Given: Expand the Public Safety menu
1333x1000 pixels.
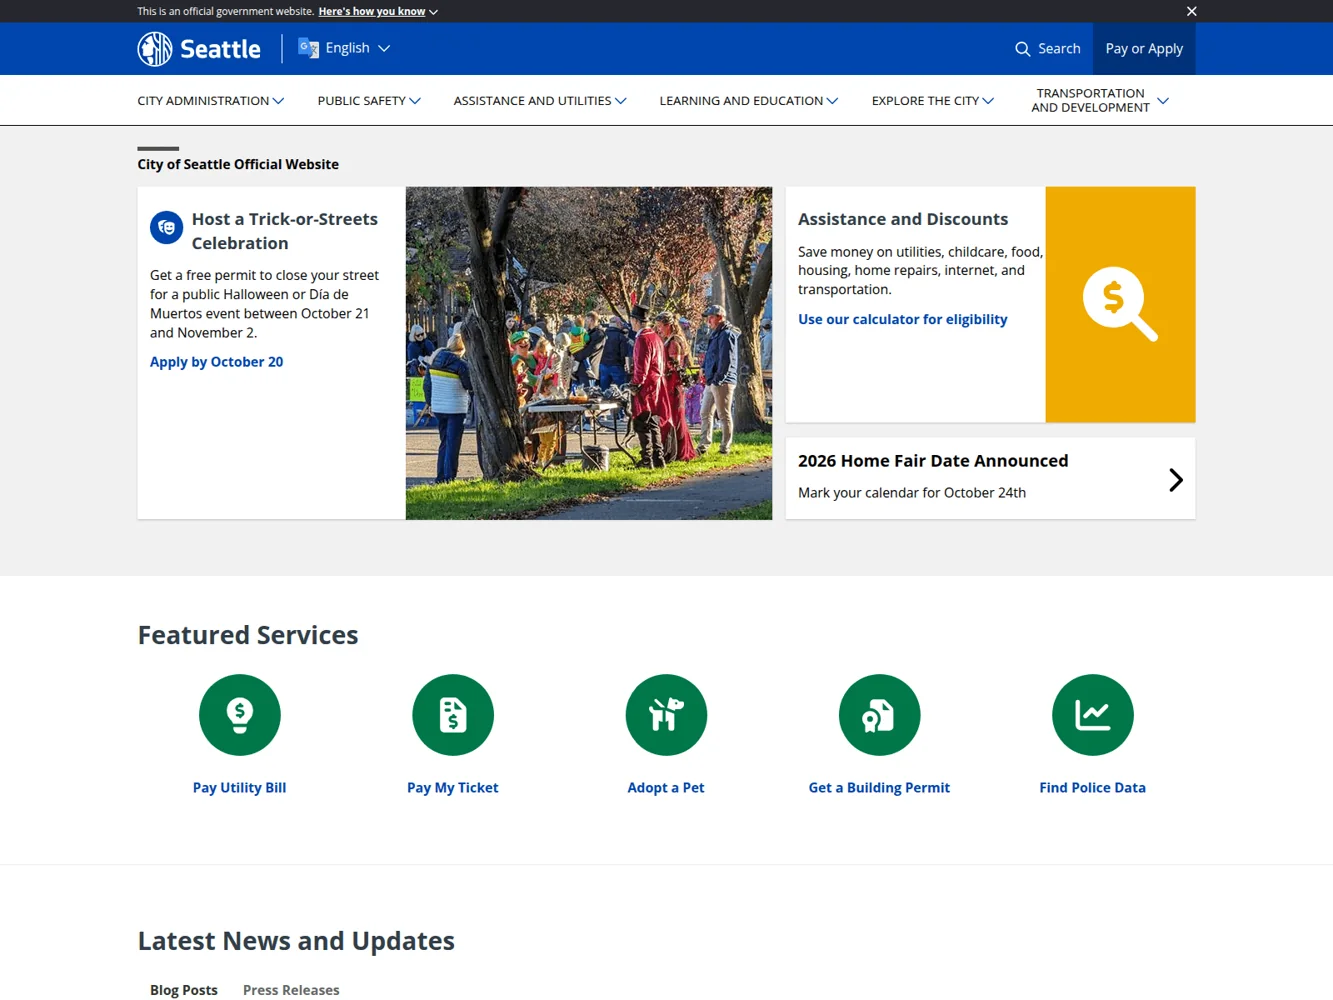Looking at the screenshot, I should pyautogui.click(x=369, y=101).
